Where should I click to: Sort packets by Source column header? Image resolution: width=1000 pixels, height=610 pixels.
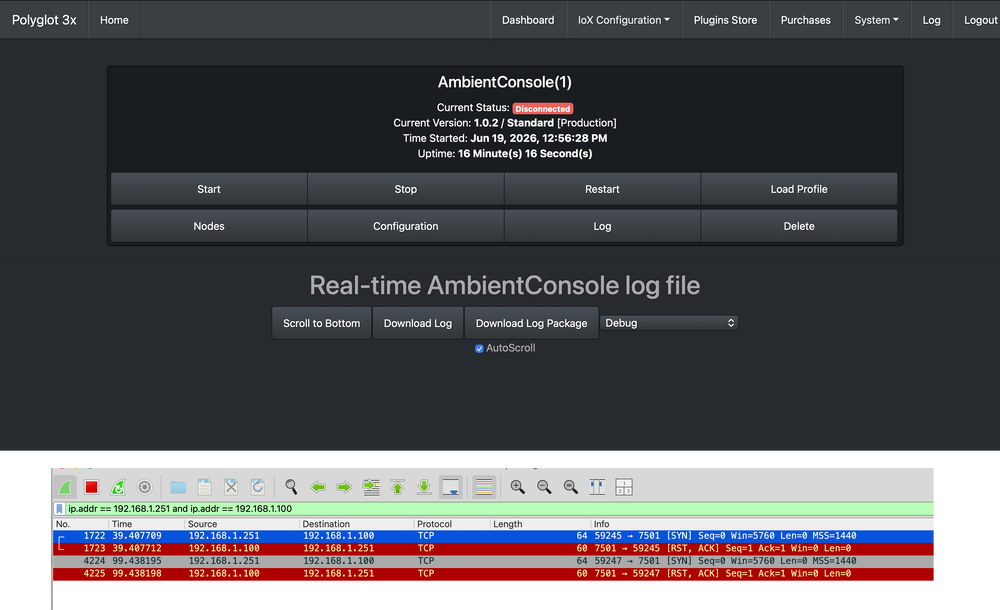click(242, 524)
